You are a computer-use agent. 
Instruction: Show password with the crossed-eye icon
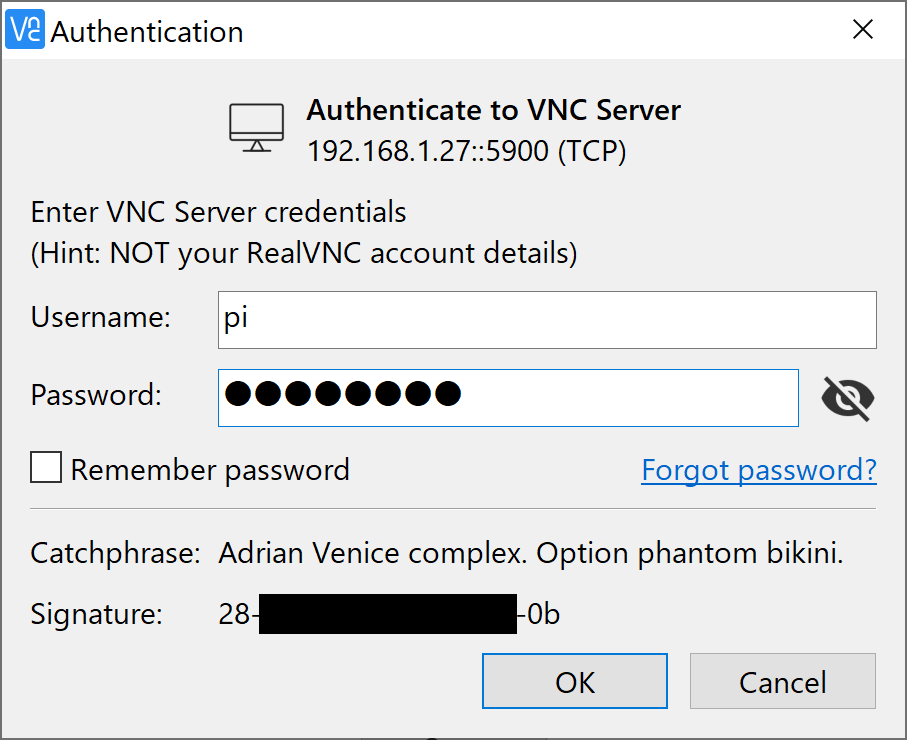847,398
